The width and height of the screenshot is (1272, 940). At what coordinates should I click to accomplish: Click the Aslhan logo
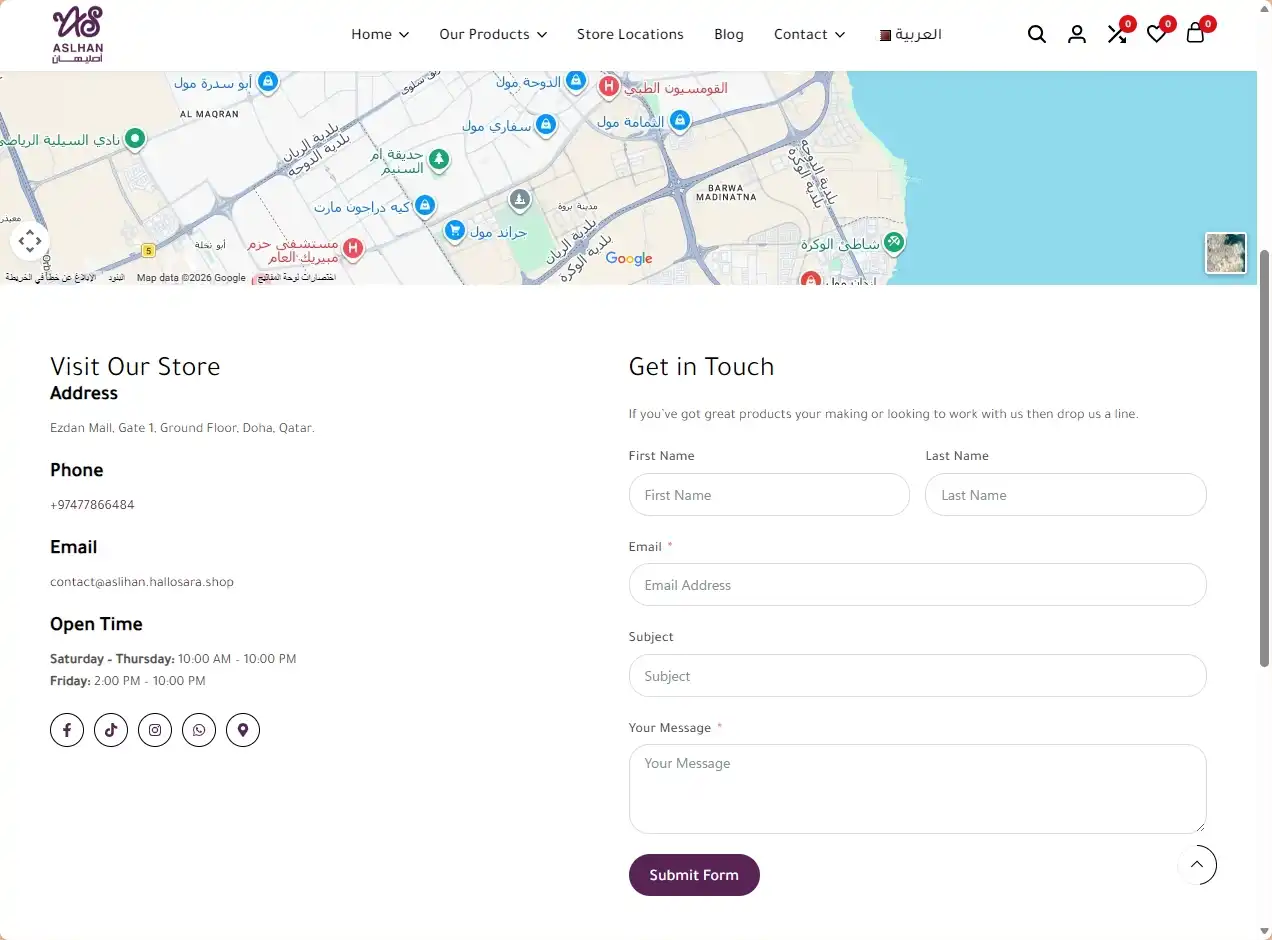tap(78, 34)
